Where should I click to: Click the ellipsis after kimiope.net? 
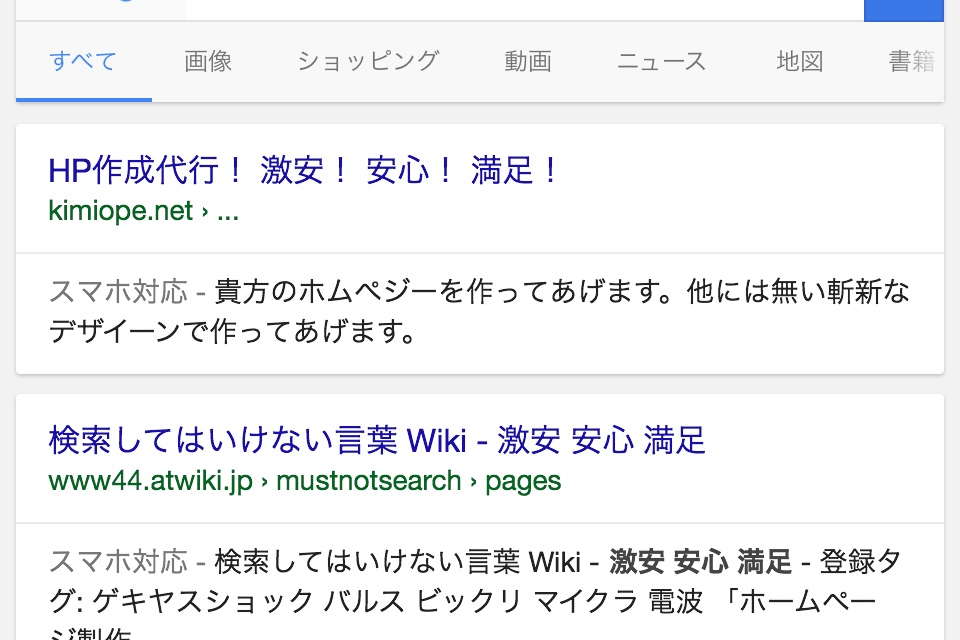coord(228,212)
